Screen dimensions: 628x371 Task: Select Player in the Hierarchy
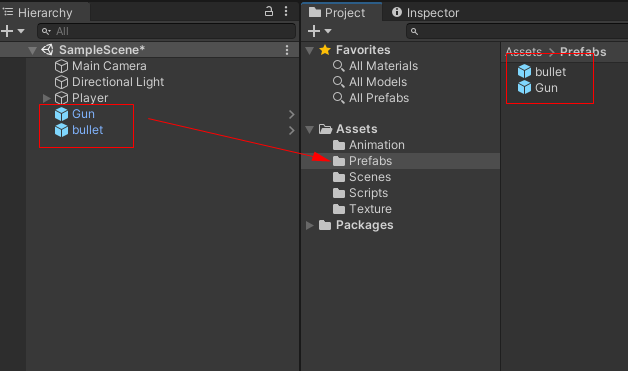click(90, 98)
